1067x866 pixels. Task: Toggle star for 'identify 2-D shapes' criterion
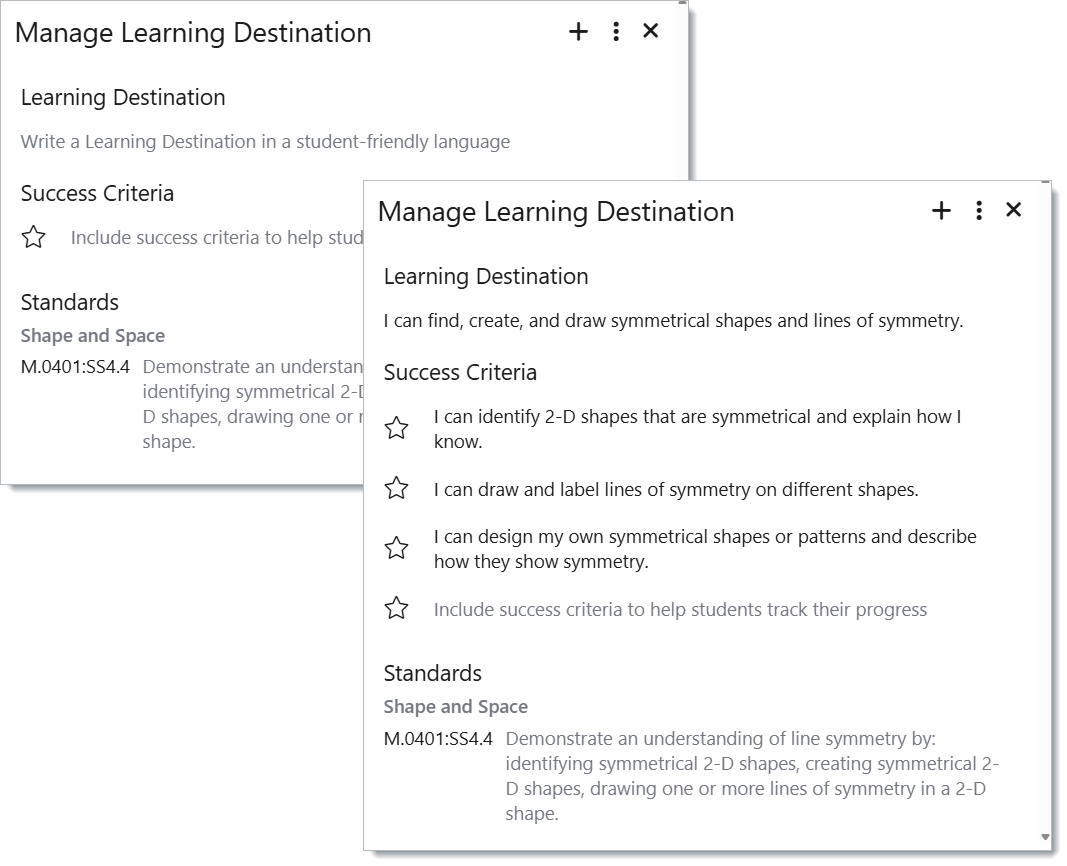coord(397,429)
